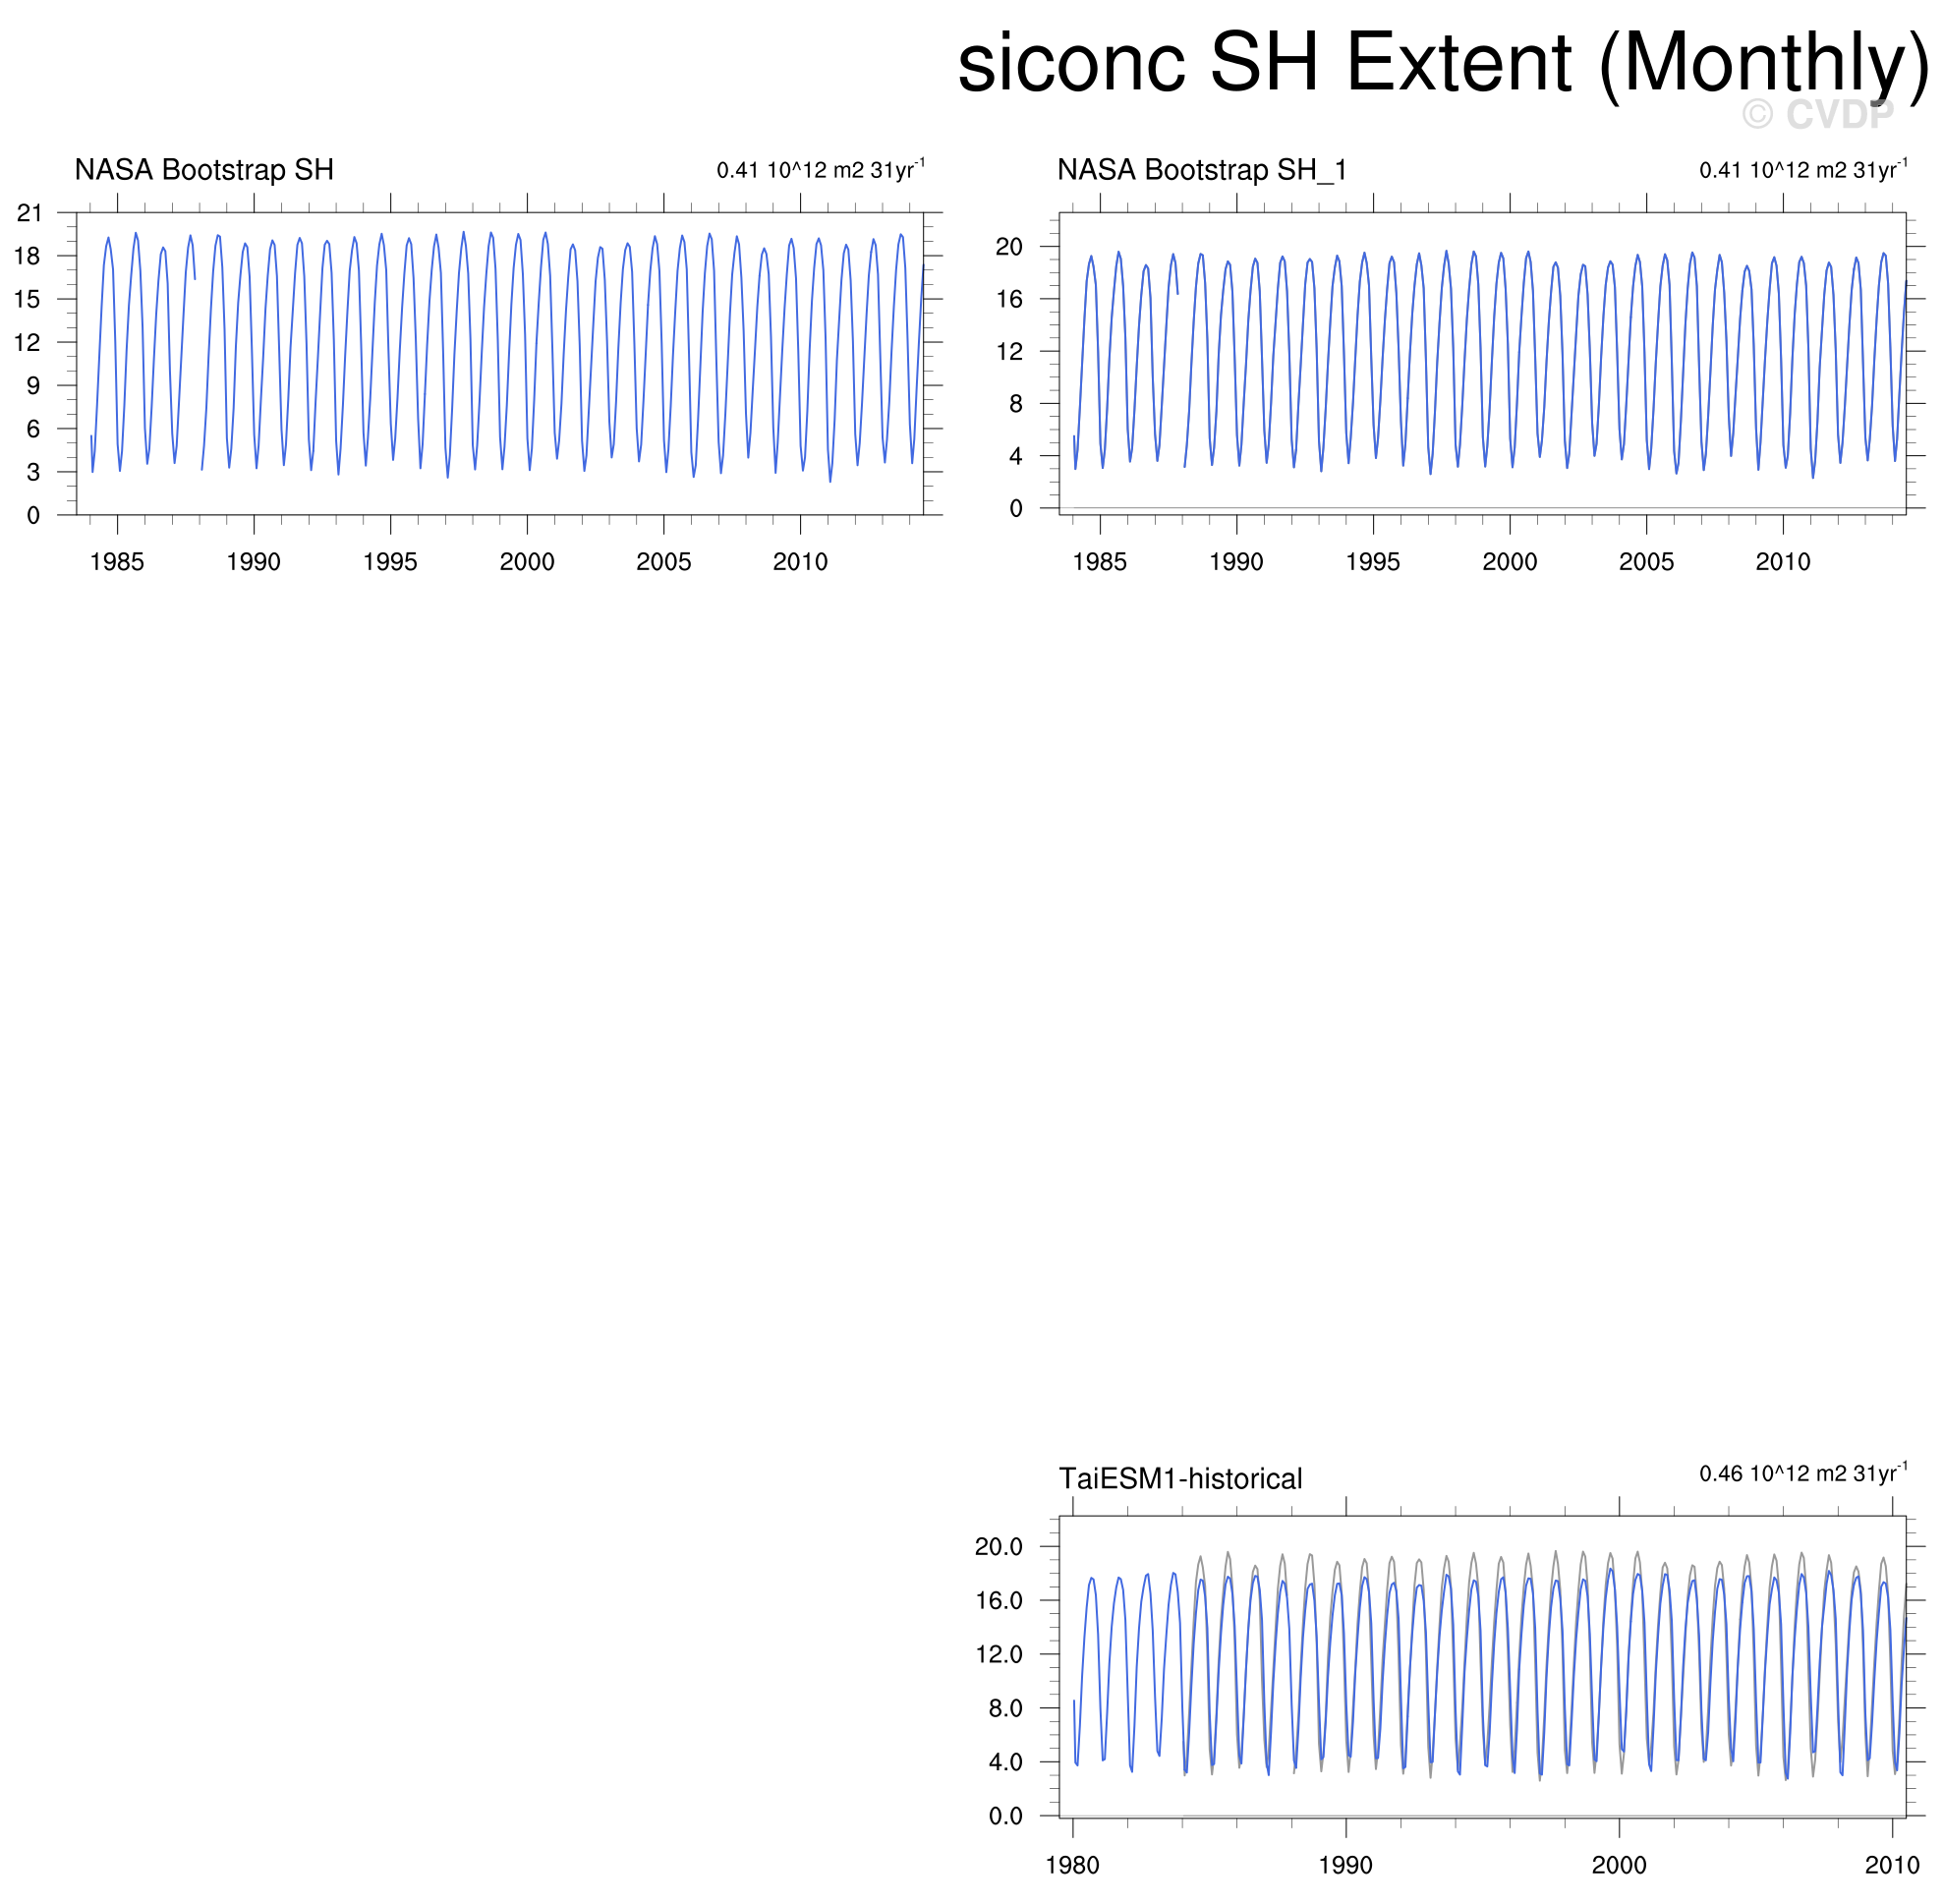Click the 2010 x-axis label in NASA Bootstrap SH_1 plot
This screenshot has height=1904, width=1943.
[1783, 562]
